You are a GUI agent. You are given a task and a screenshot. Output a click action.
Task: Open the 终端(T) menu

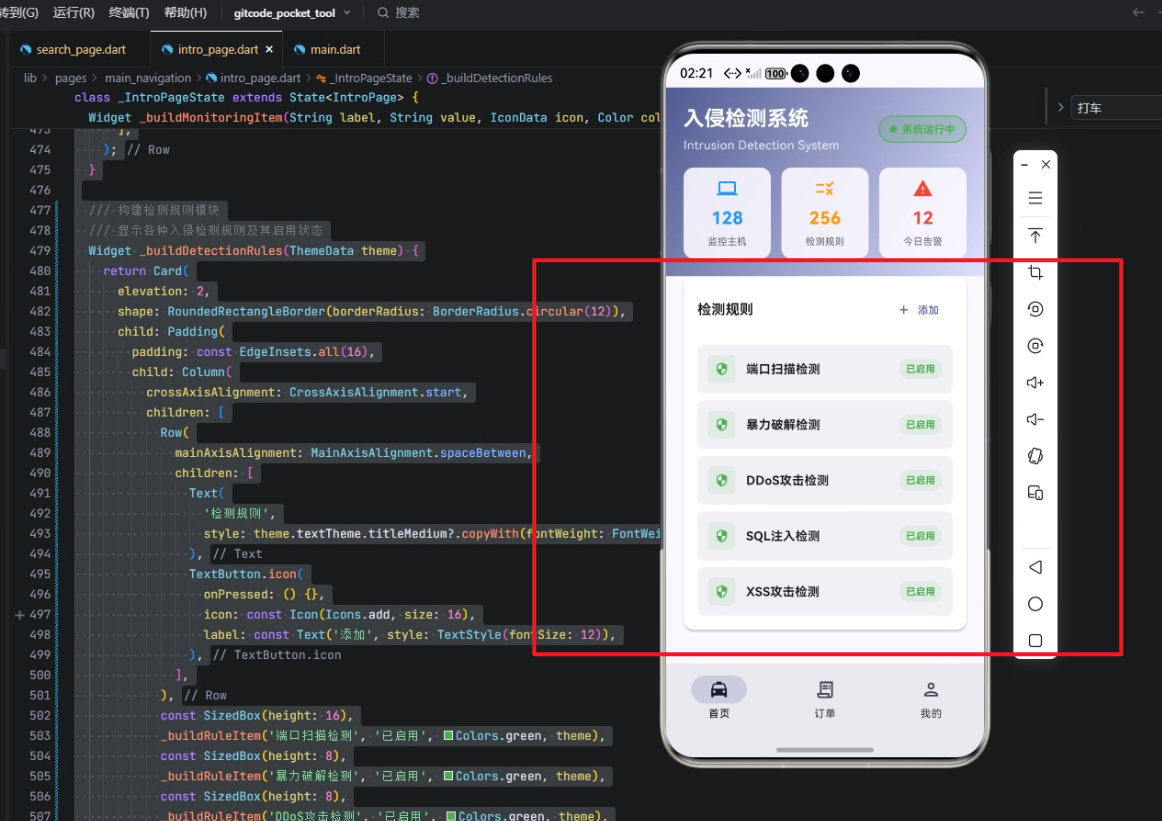[x=129, y=13]
